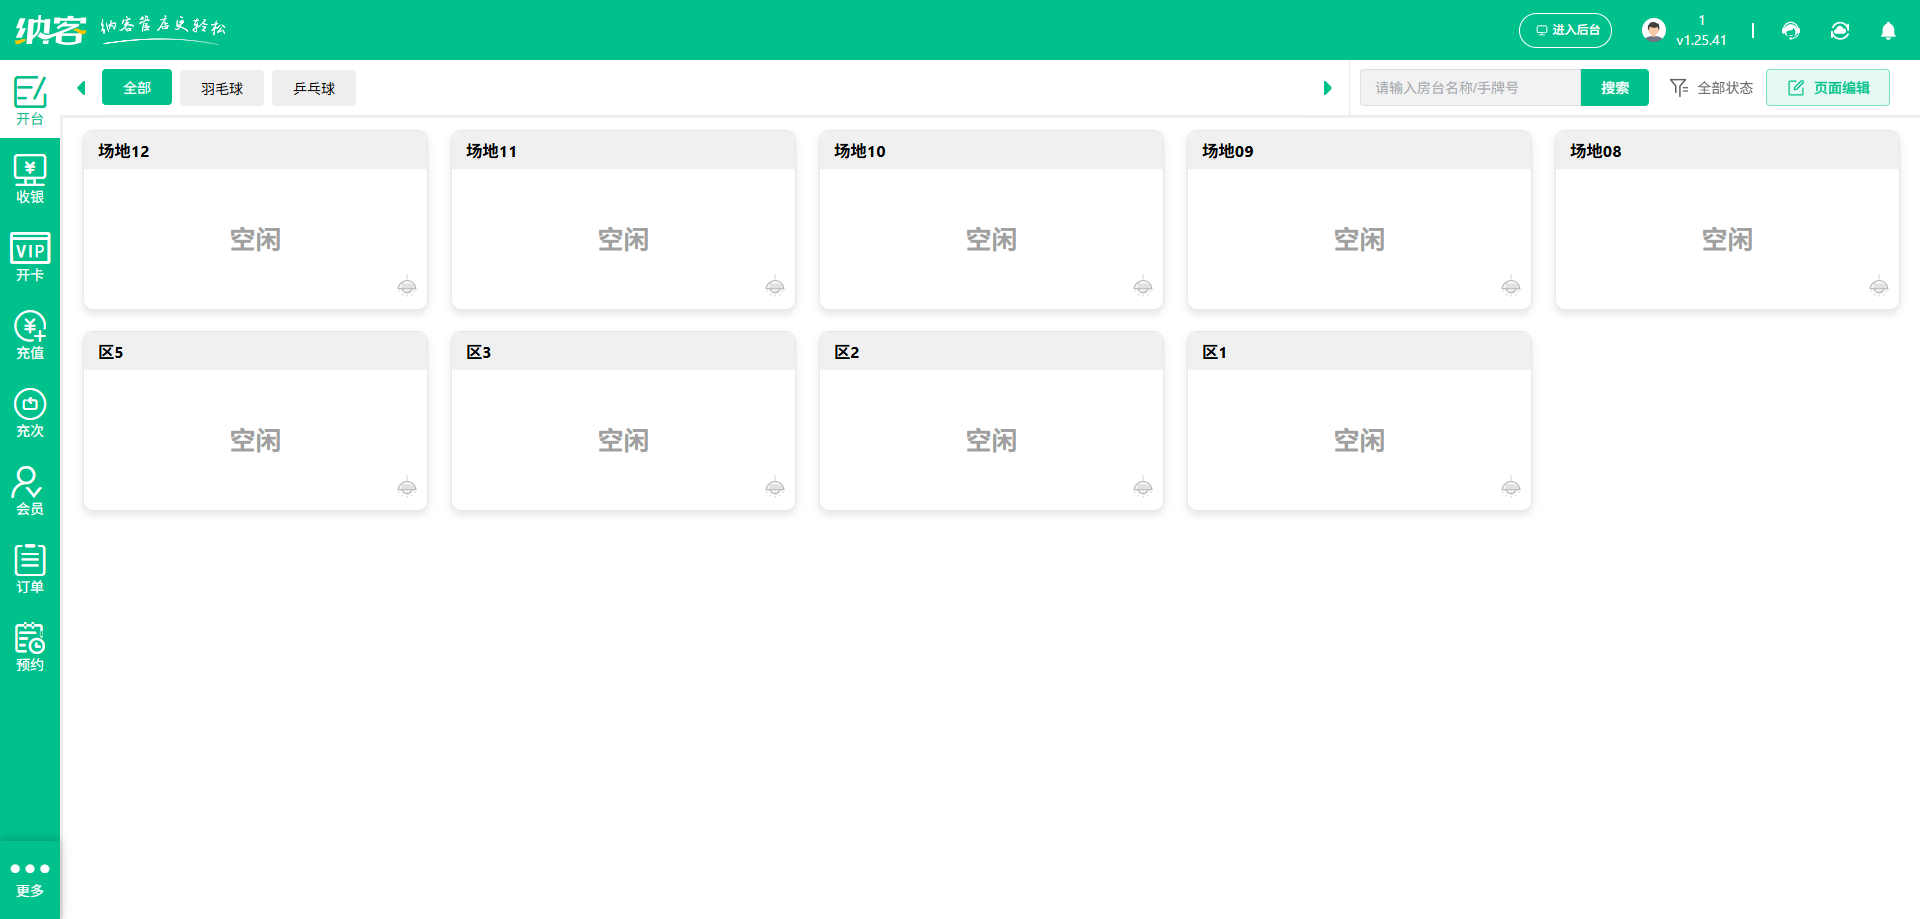The width and height of the screenshot is (1920, 919).
Task: Open the 订单 orders icon
Action: 30,569
